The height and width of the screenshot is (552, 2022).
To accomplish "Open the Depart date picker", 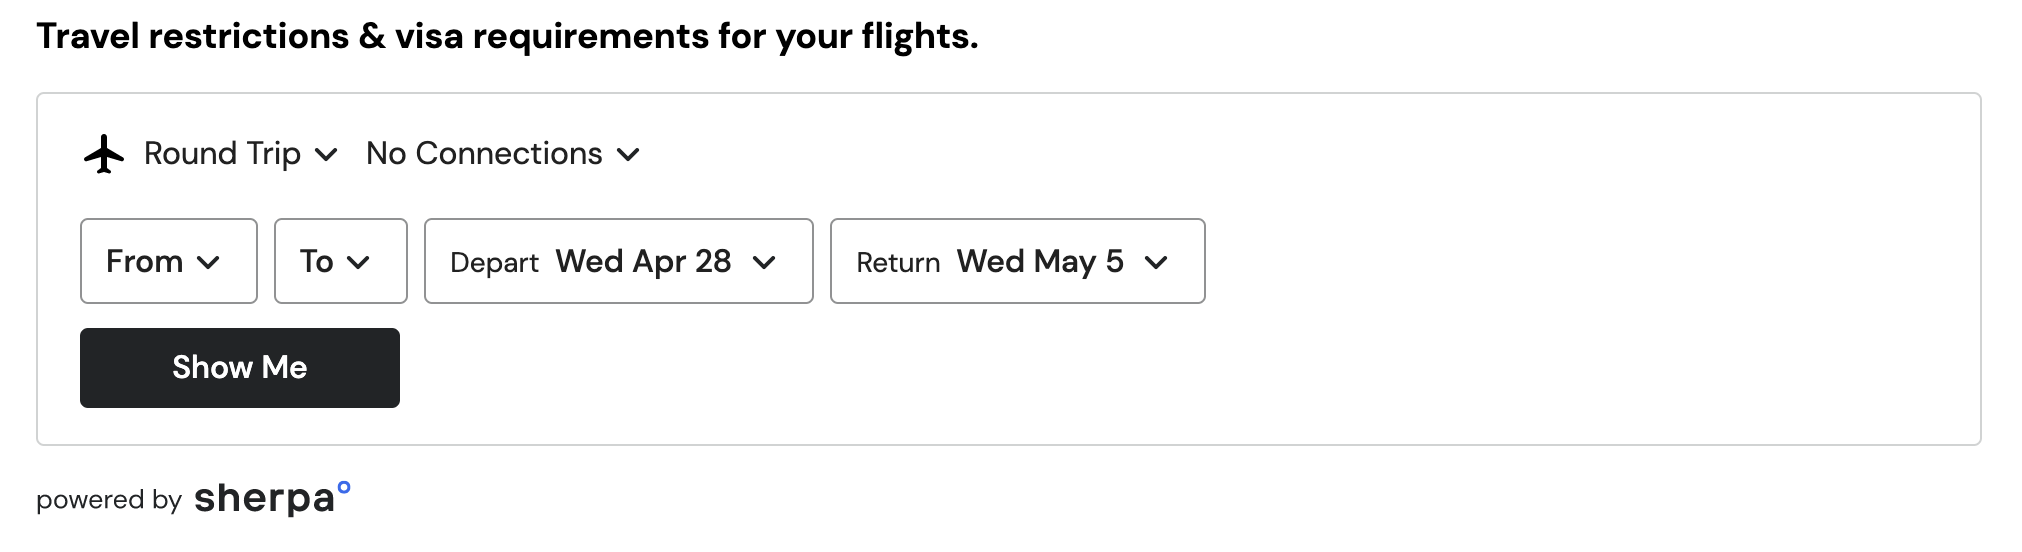I will click(x=619, y=261).
